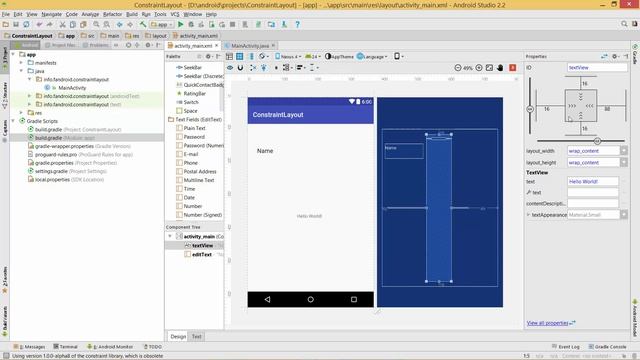Toggle the Android Monitor tool window
640x360 pixels.
[110, 347]
